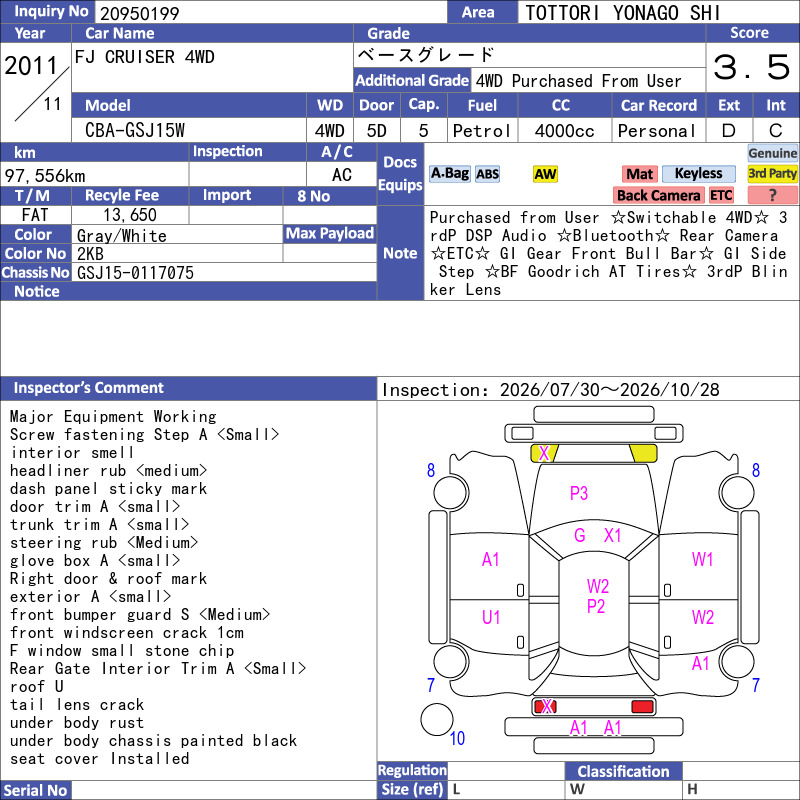This screenshot has height=800, width=800.
Task: Click the yellow 3rd Party legend badge
Action: (x=772, y=174)
